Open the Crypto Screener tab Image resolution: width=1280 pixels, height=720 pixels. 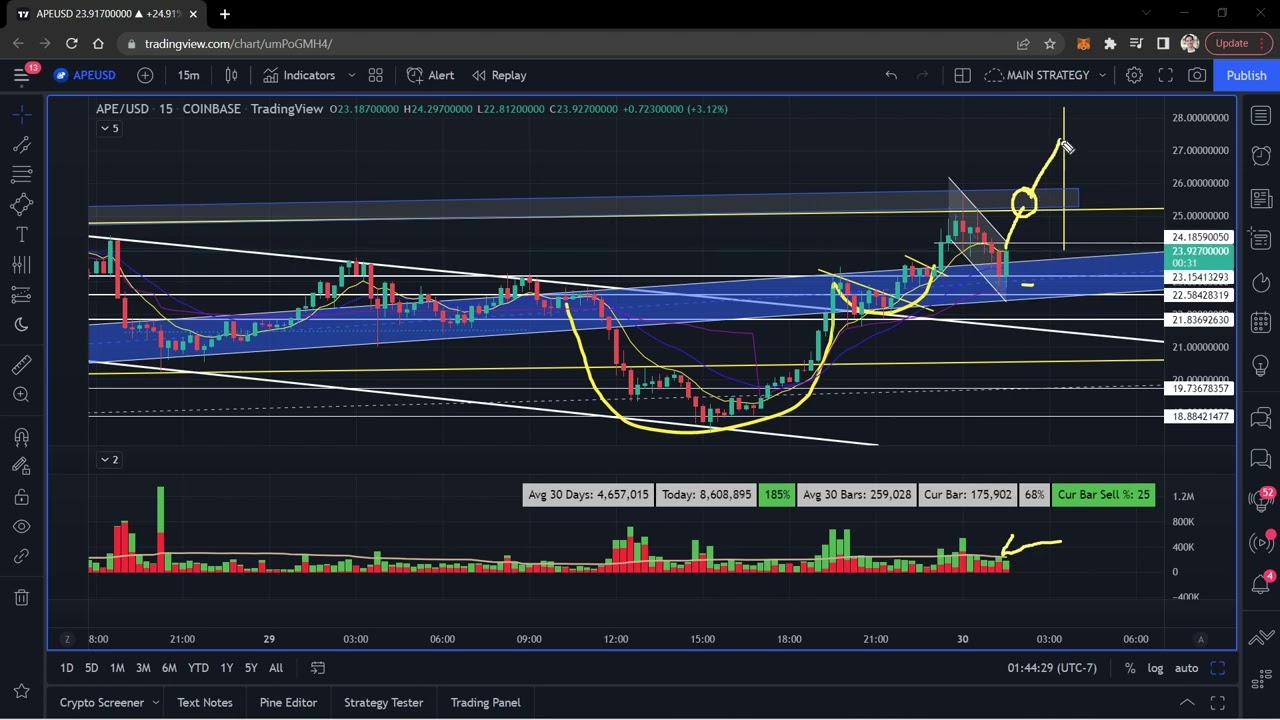click(102, 702)
